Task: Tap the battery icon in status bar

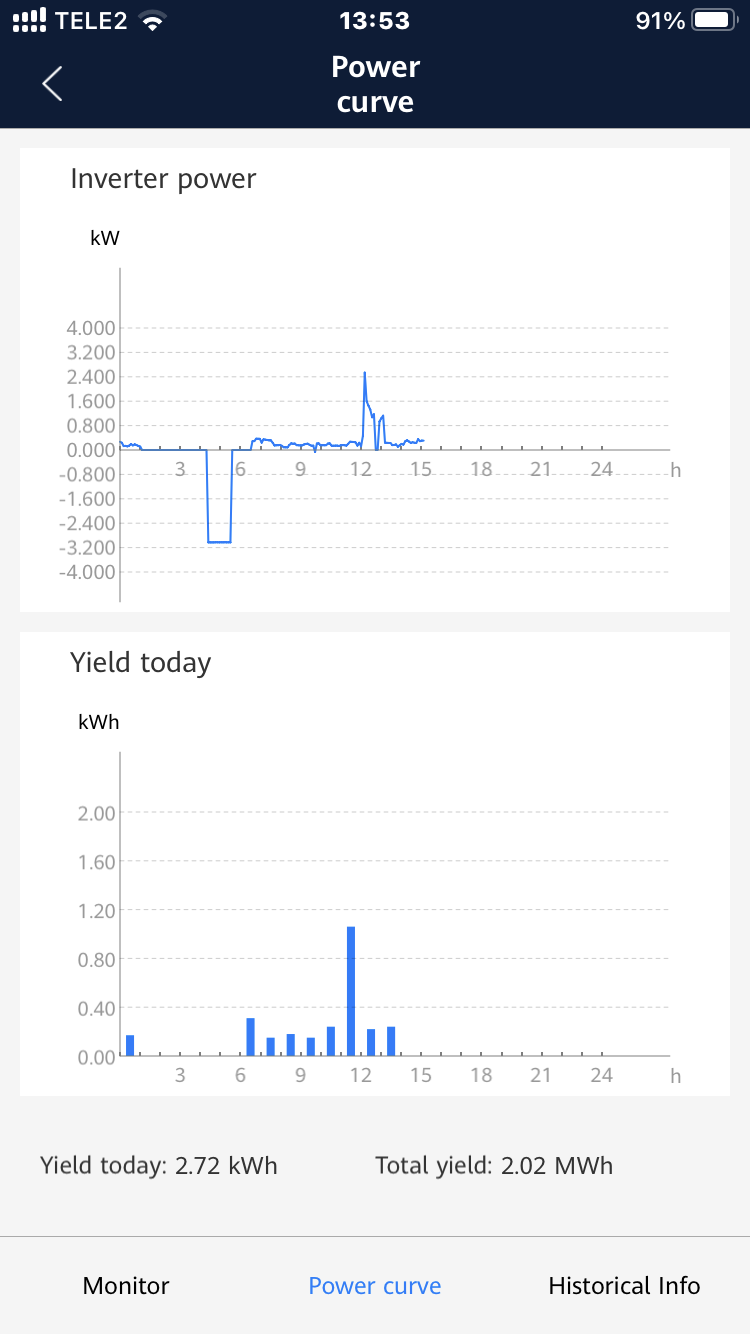Action: click(715, 21)
